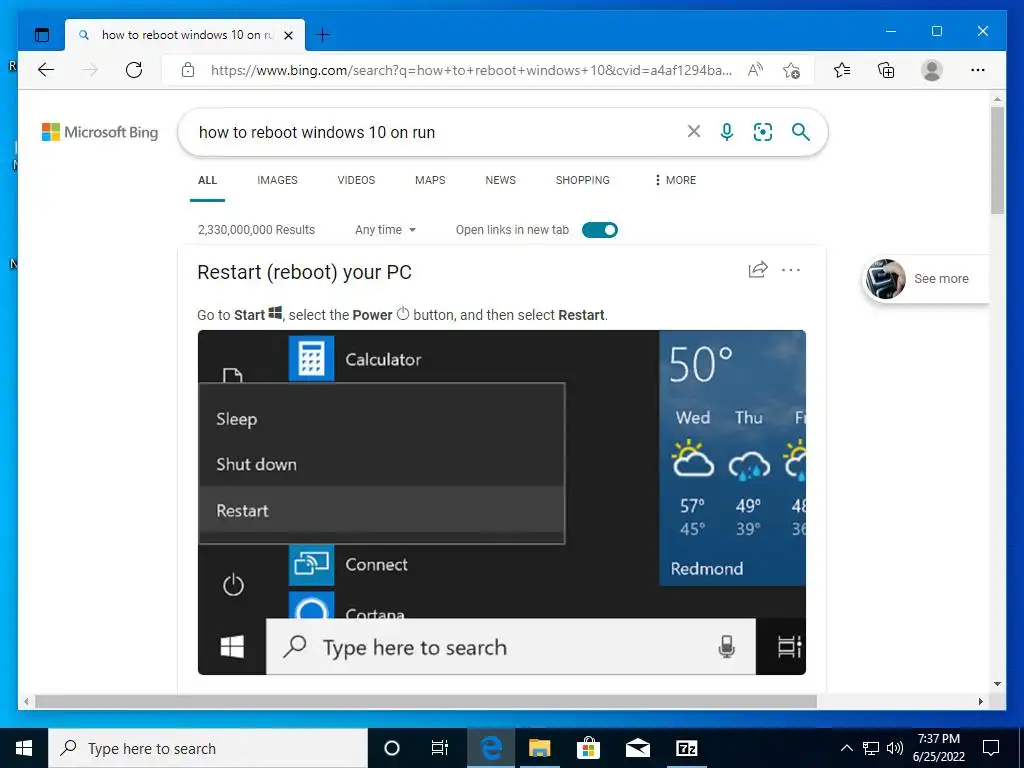Show hidden system tray icons
1024x768 pixels.
pyautogui.click(x=846, y=748)
